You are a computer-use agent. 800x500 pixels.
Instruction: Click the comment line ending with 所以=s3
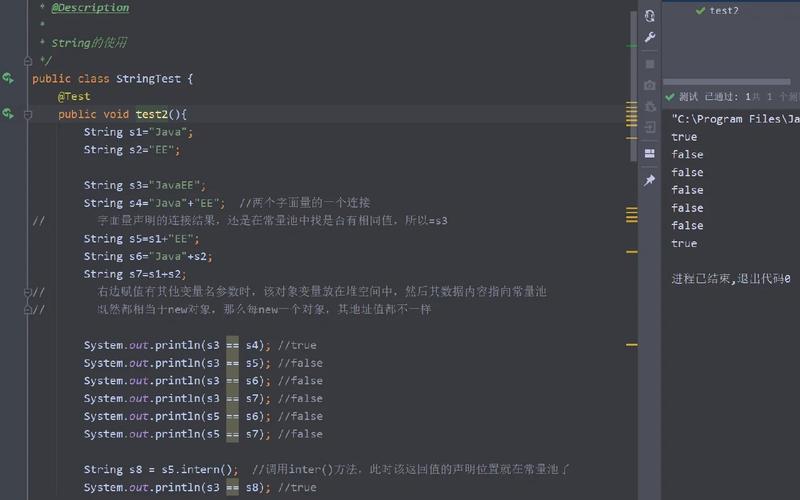point(272,221)
